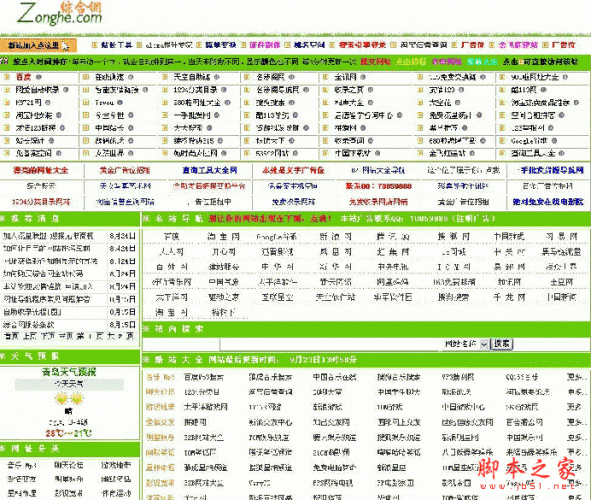Click the red 联系QQ：70859888 text
The height and width of the screenshot is (500, 591).
coord(378,186)
